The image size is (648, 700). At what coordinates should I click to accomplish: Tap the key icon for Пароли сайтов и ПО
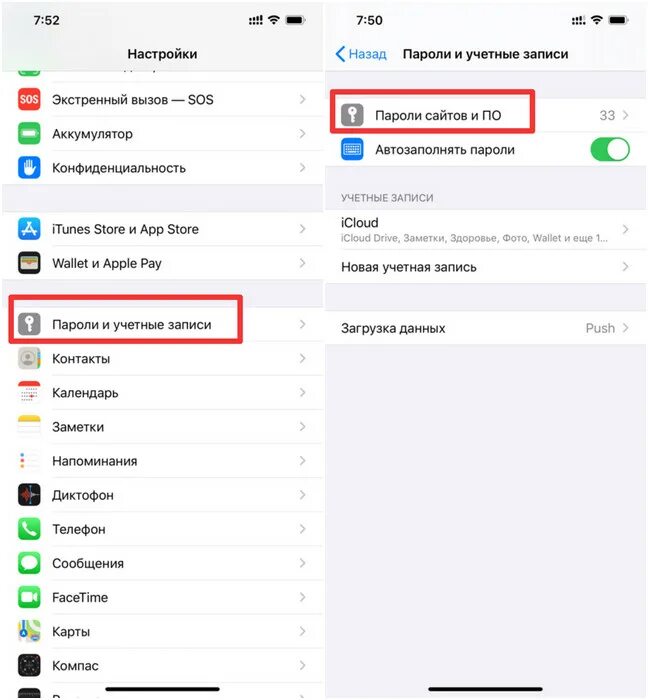352,115
